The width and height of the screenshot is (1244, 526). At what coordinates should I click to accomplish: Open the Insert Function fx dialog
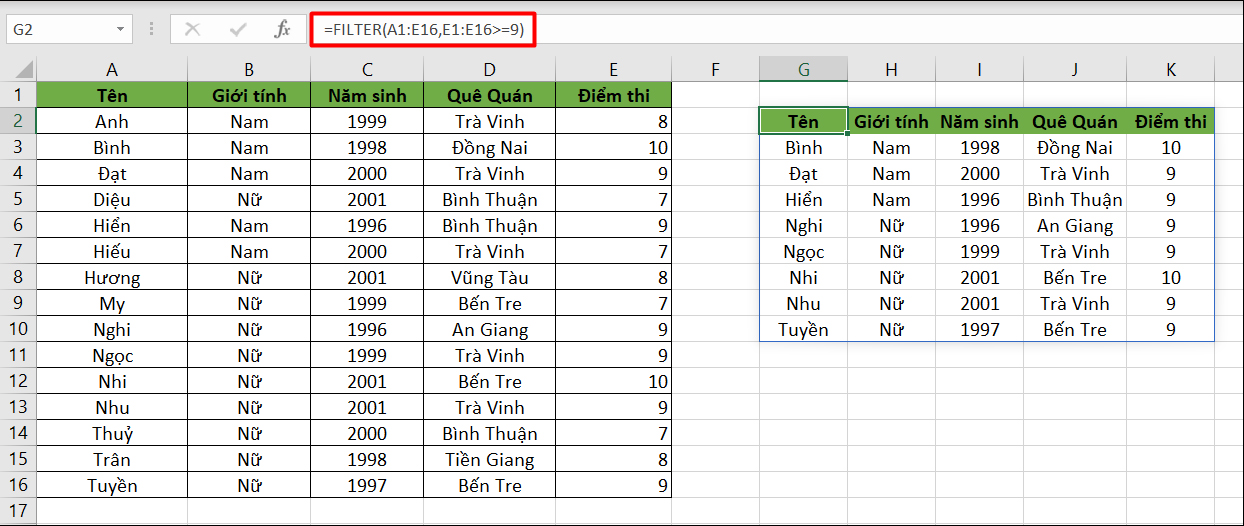point(283,30)
